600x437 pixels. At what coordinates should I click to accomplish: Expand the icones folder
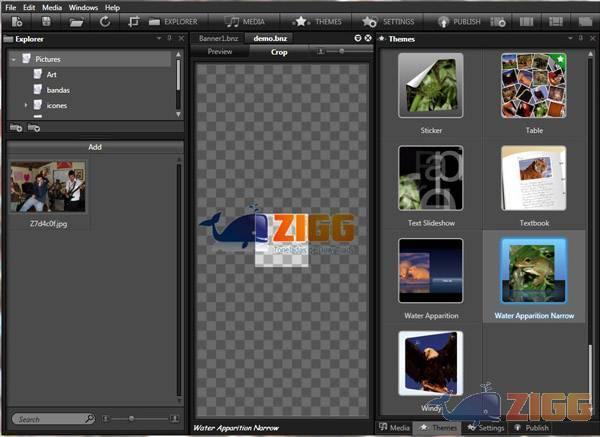click(26, 105)
